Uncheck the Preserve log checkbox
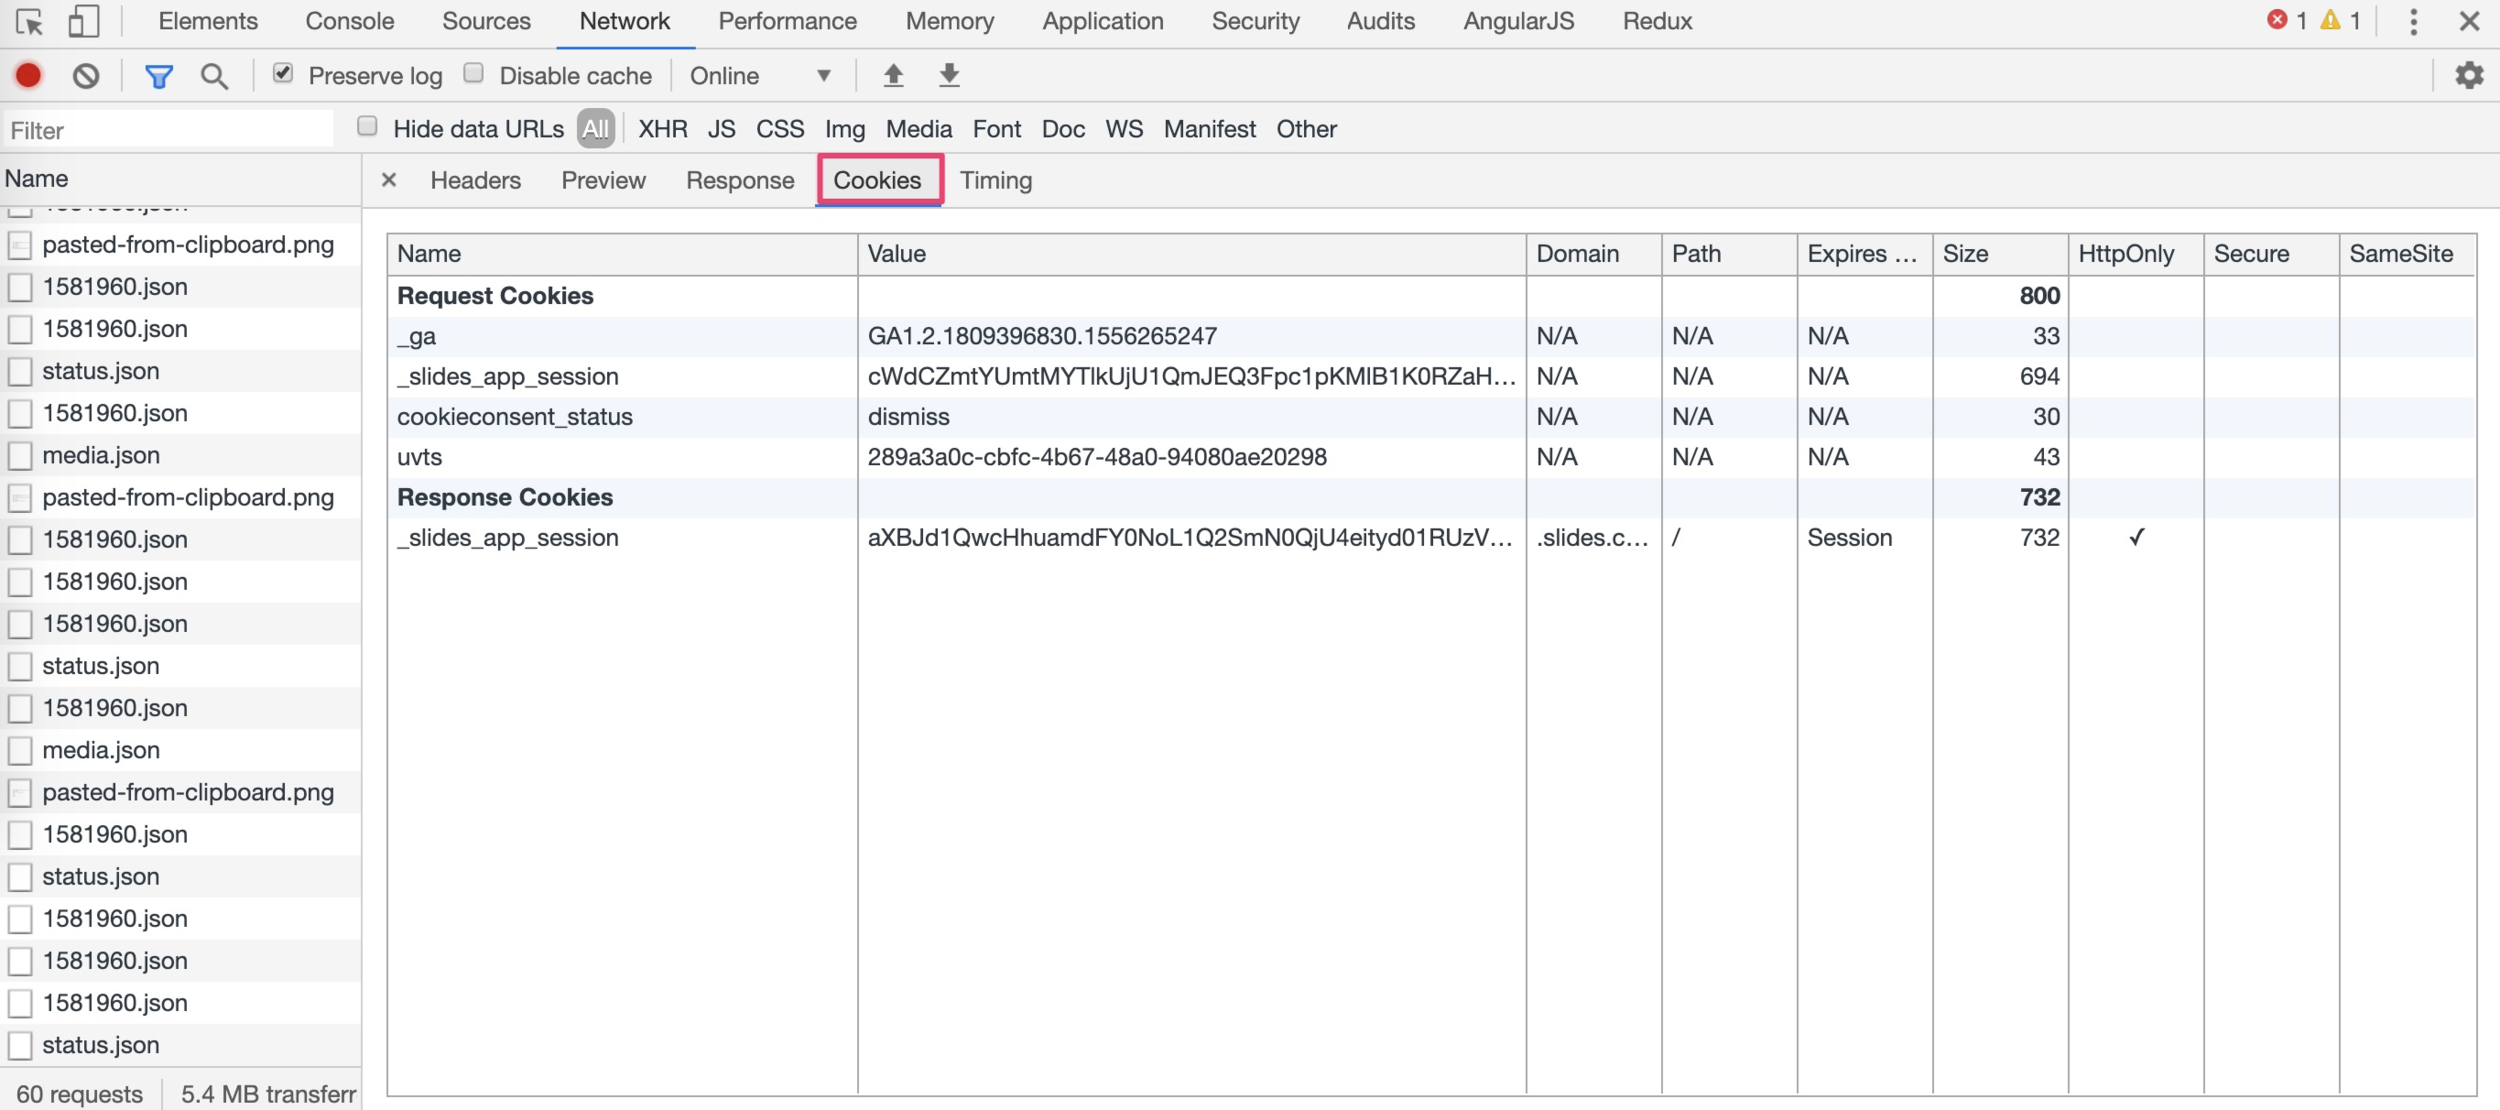The image size is (2500, 1110). pyautogui.click(x=283, y=73)
